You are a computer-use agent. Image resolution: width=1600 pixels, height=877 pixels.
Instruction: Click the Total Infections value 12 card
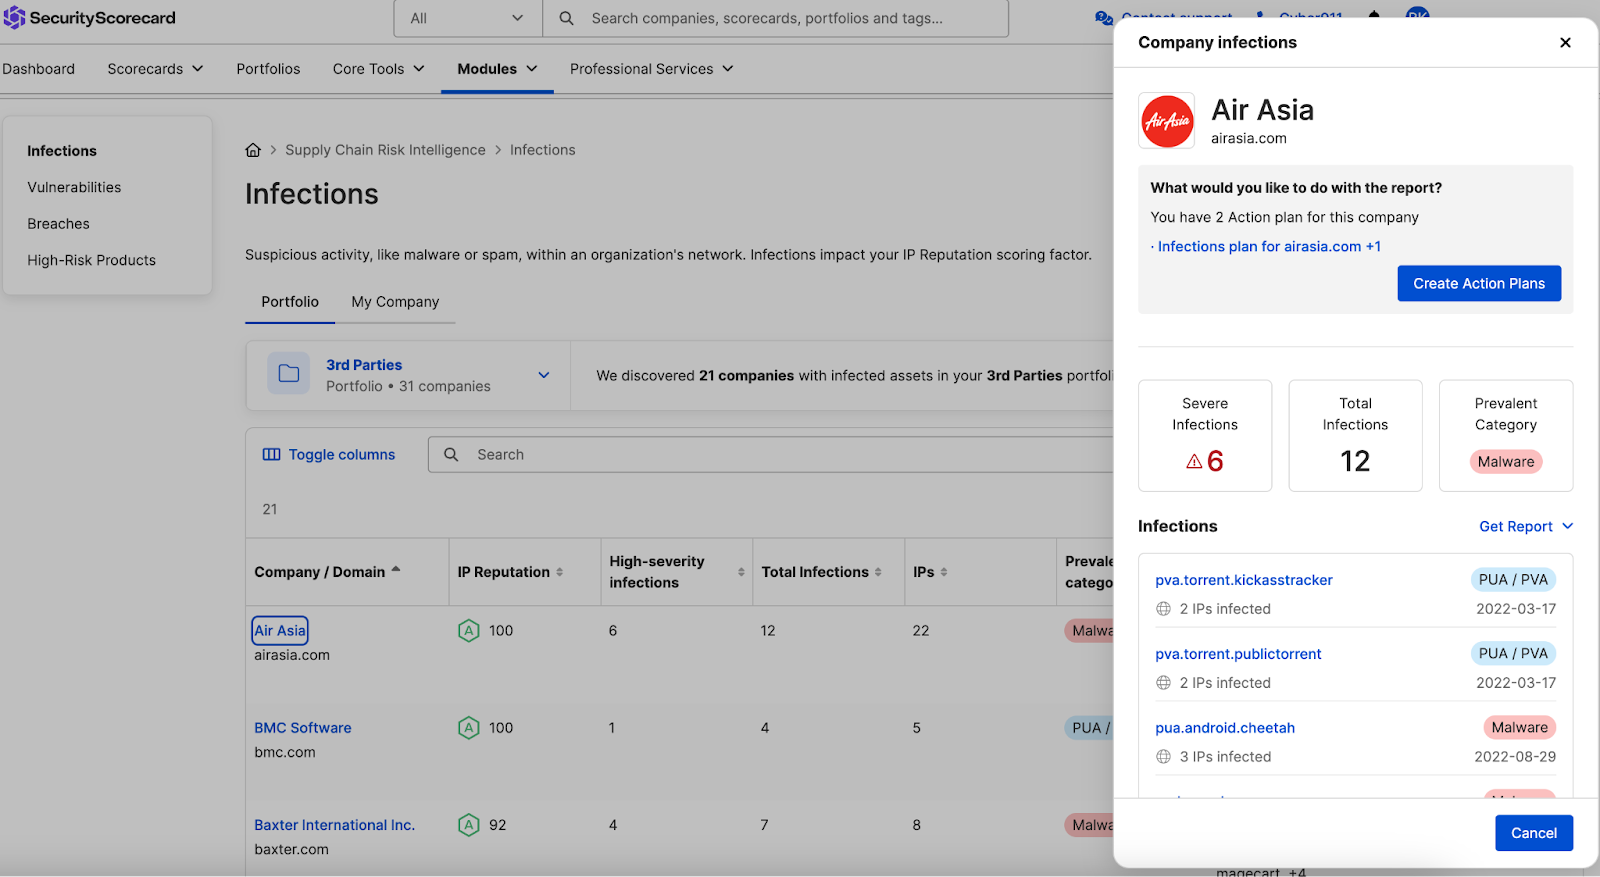tap(1355, 436)
